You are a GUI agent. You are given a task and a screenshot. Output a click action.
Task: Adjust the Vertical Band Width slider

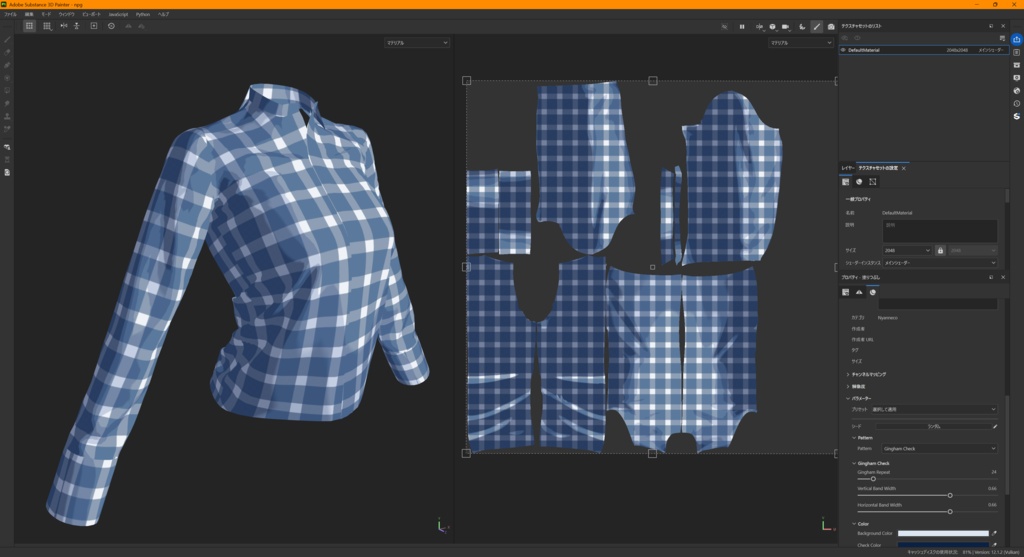[927, 495]
